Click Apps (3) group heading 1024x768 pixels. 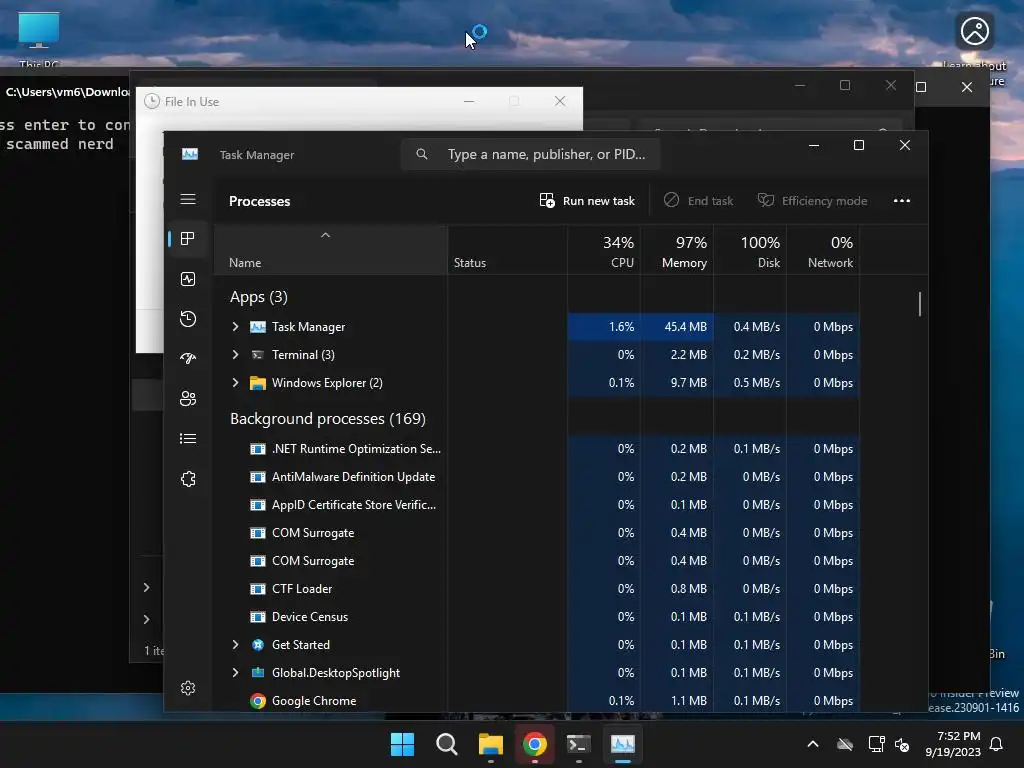click(259, 296)
